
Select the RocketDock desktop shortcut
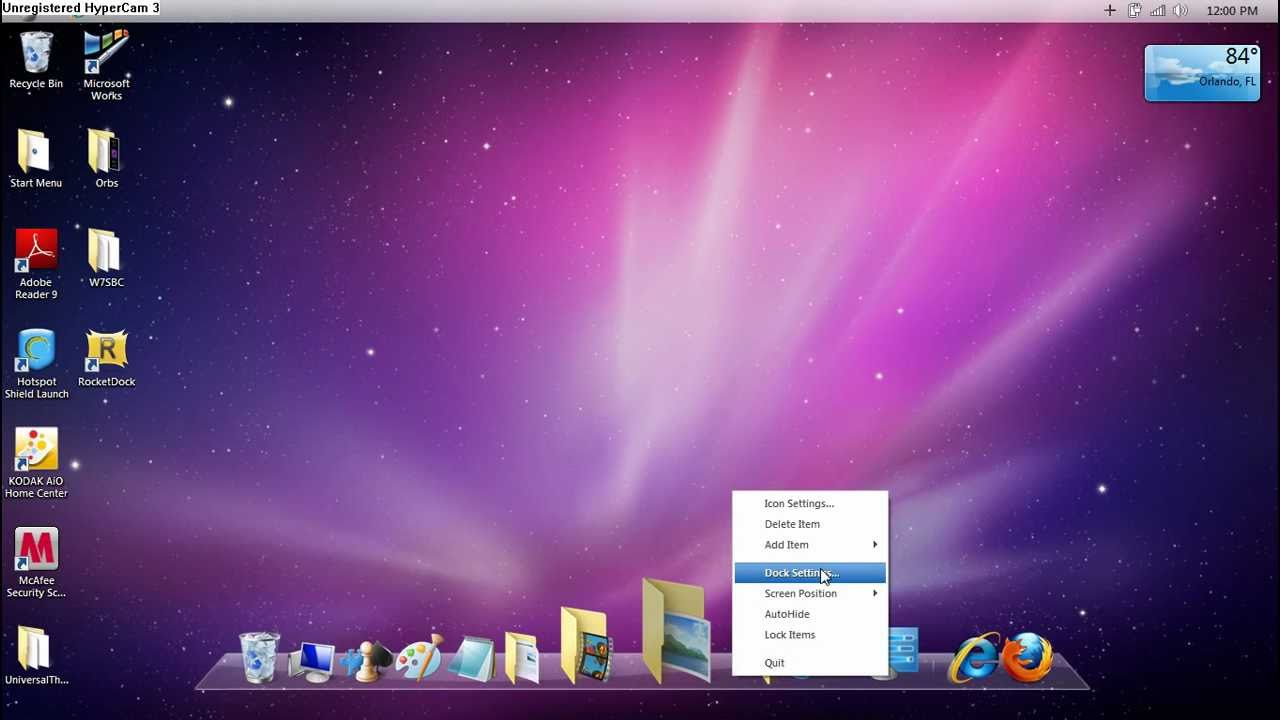(x=106, y=358)
